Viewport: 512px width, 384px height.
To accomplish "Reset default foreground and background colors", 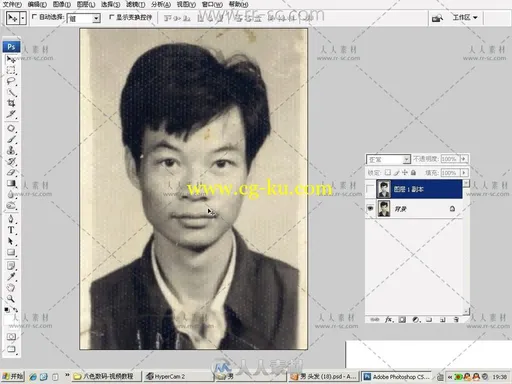I will (7, 310).
